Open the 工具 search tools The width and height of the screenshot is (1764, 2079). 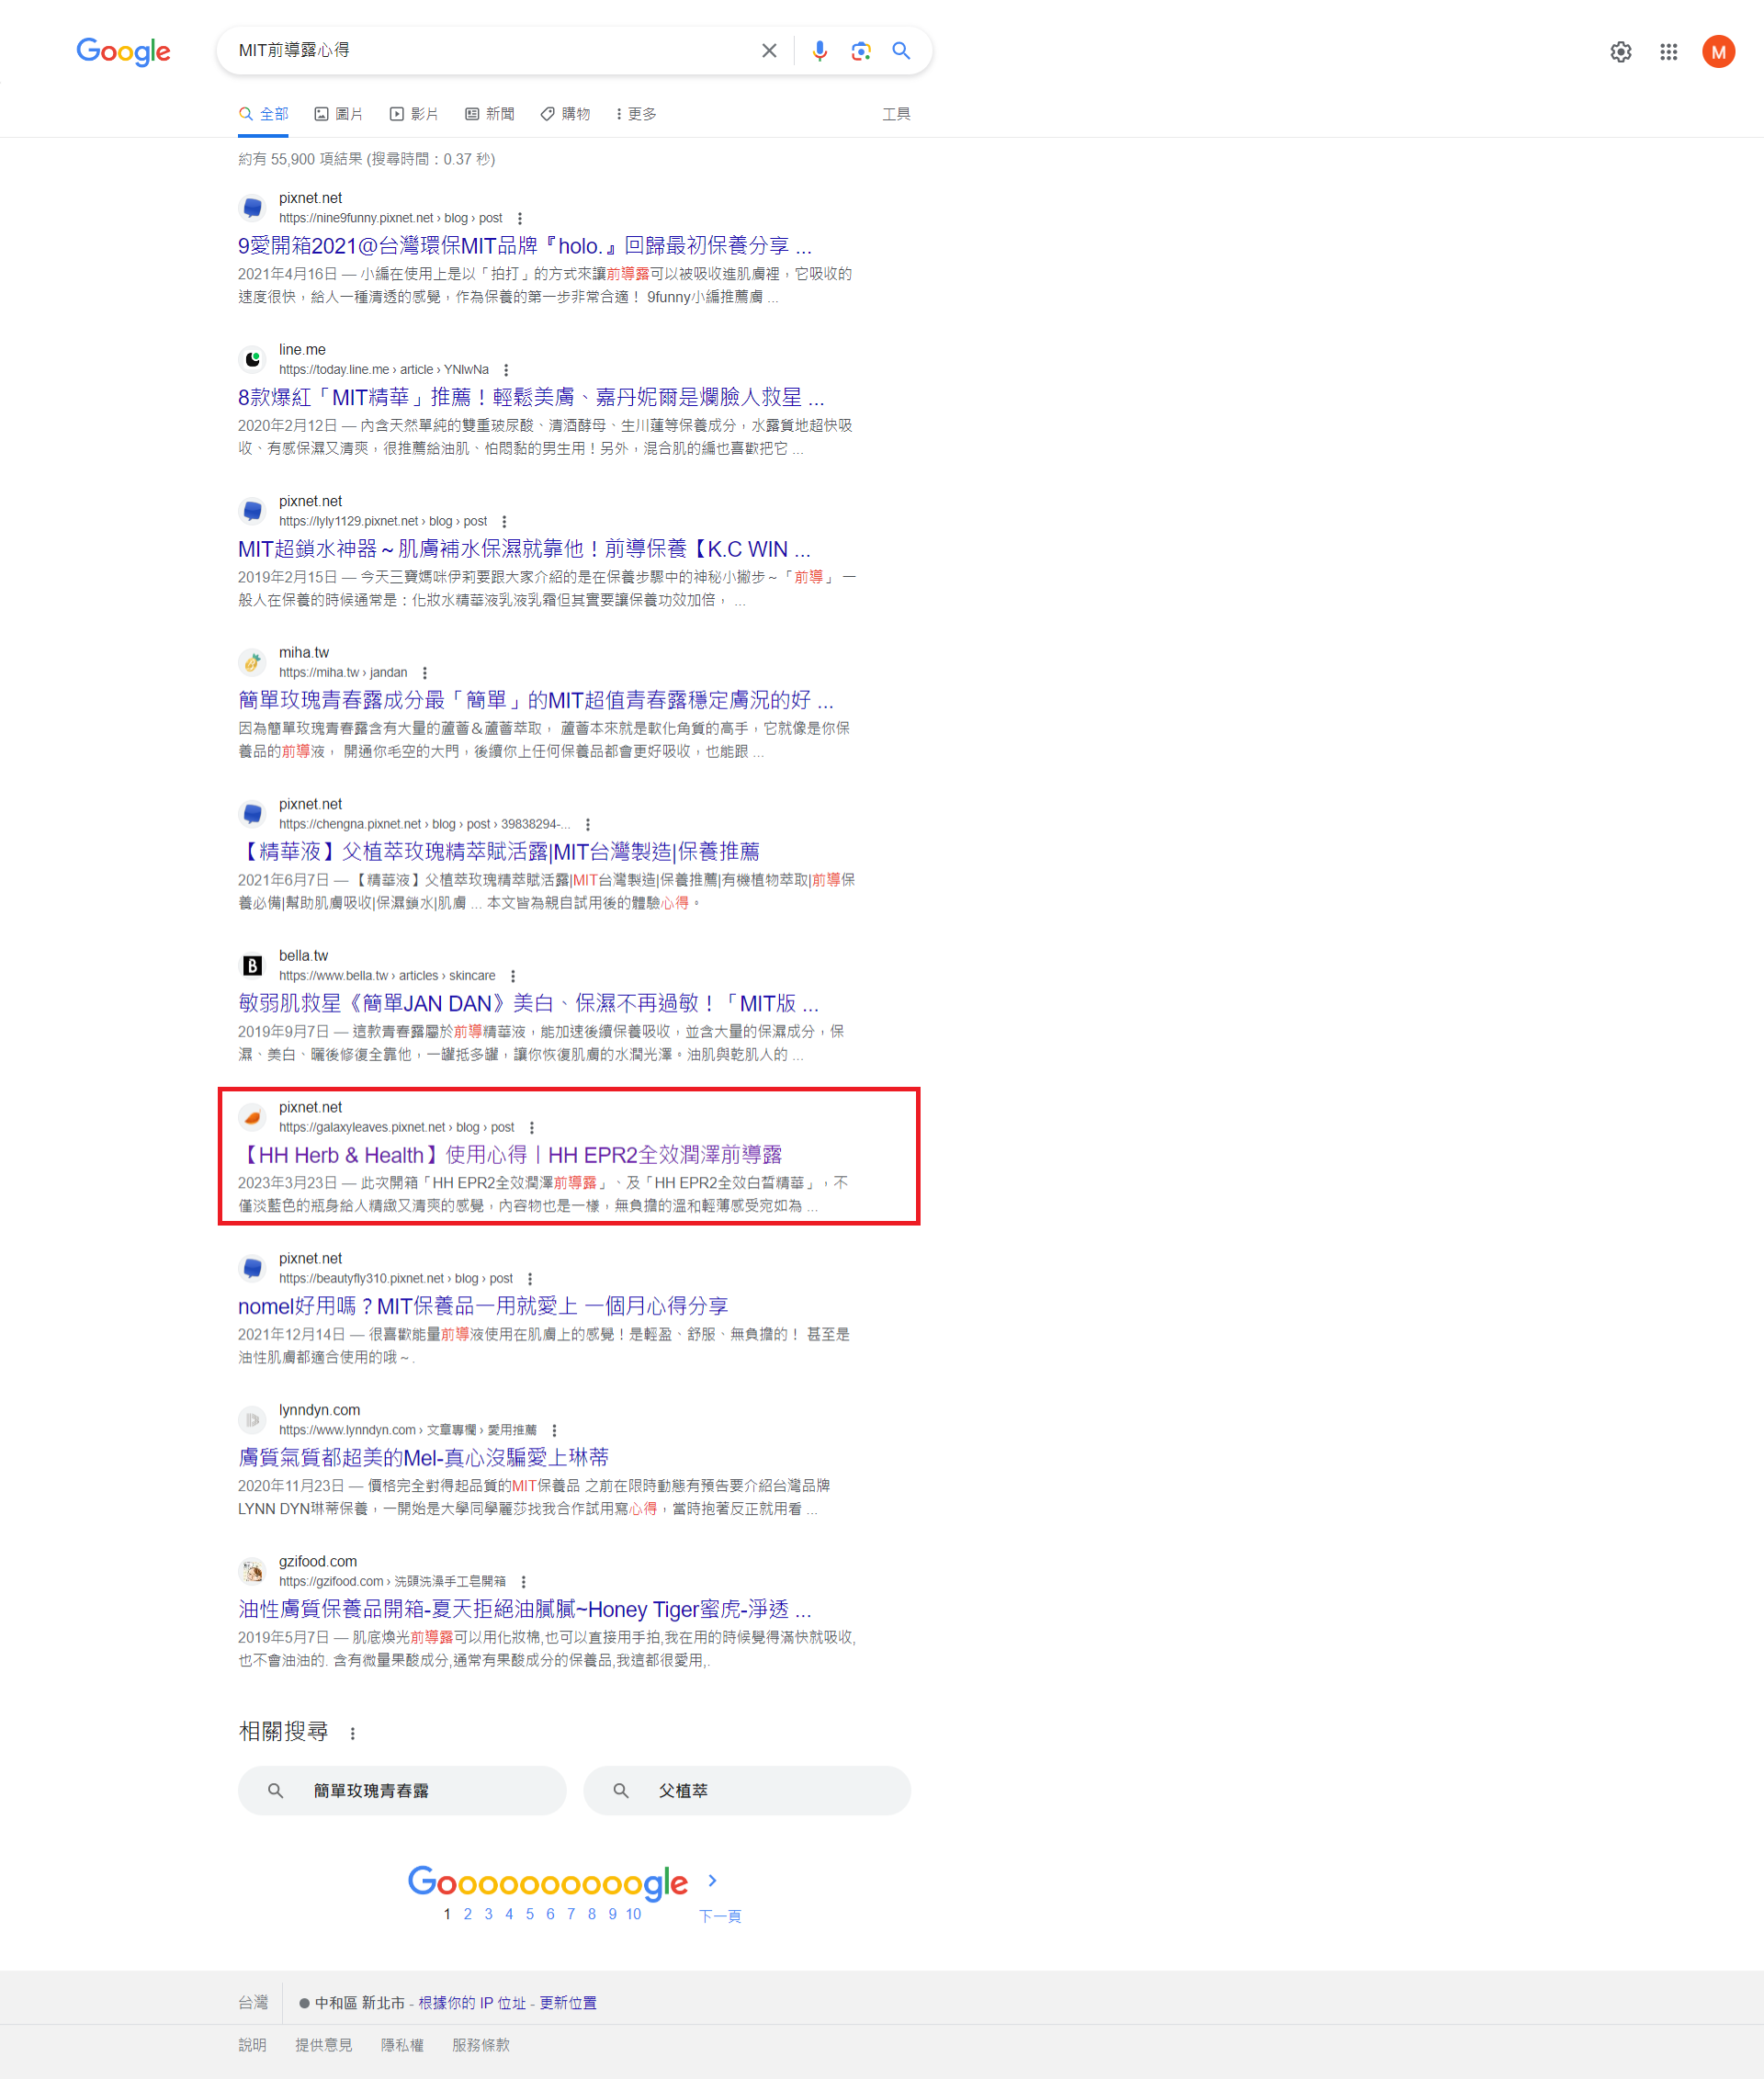pos(896,114)
